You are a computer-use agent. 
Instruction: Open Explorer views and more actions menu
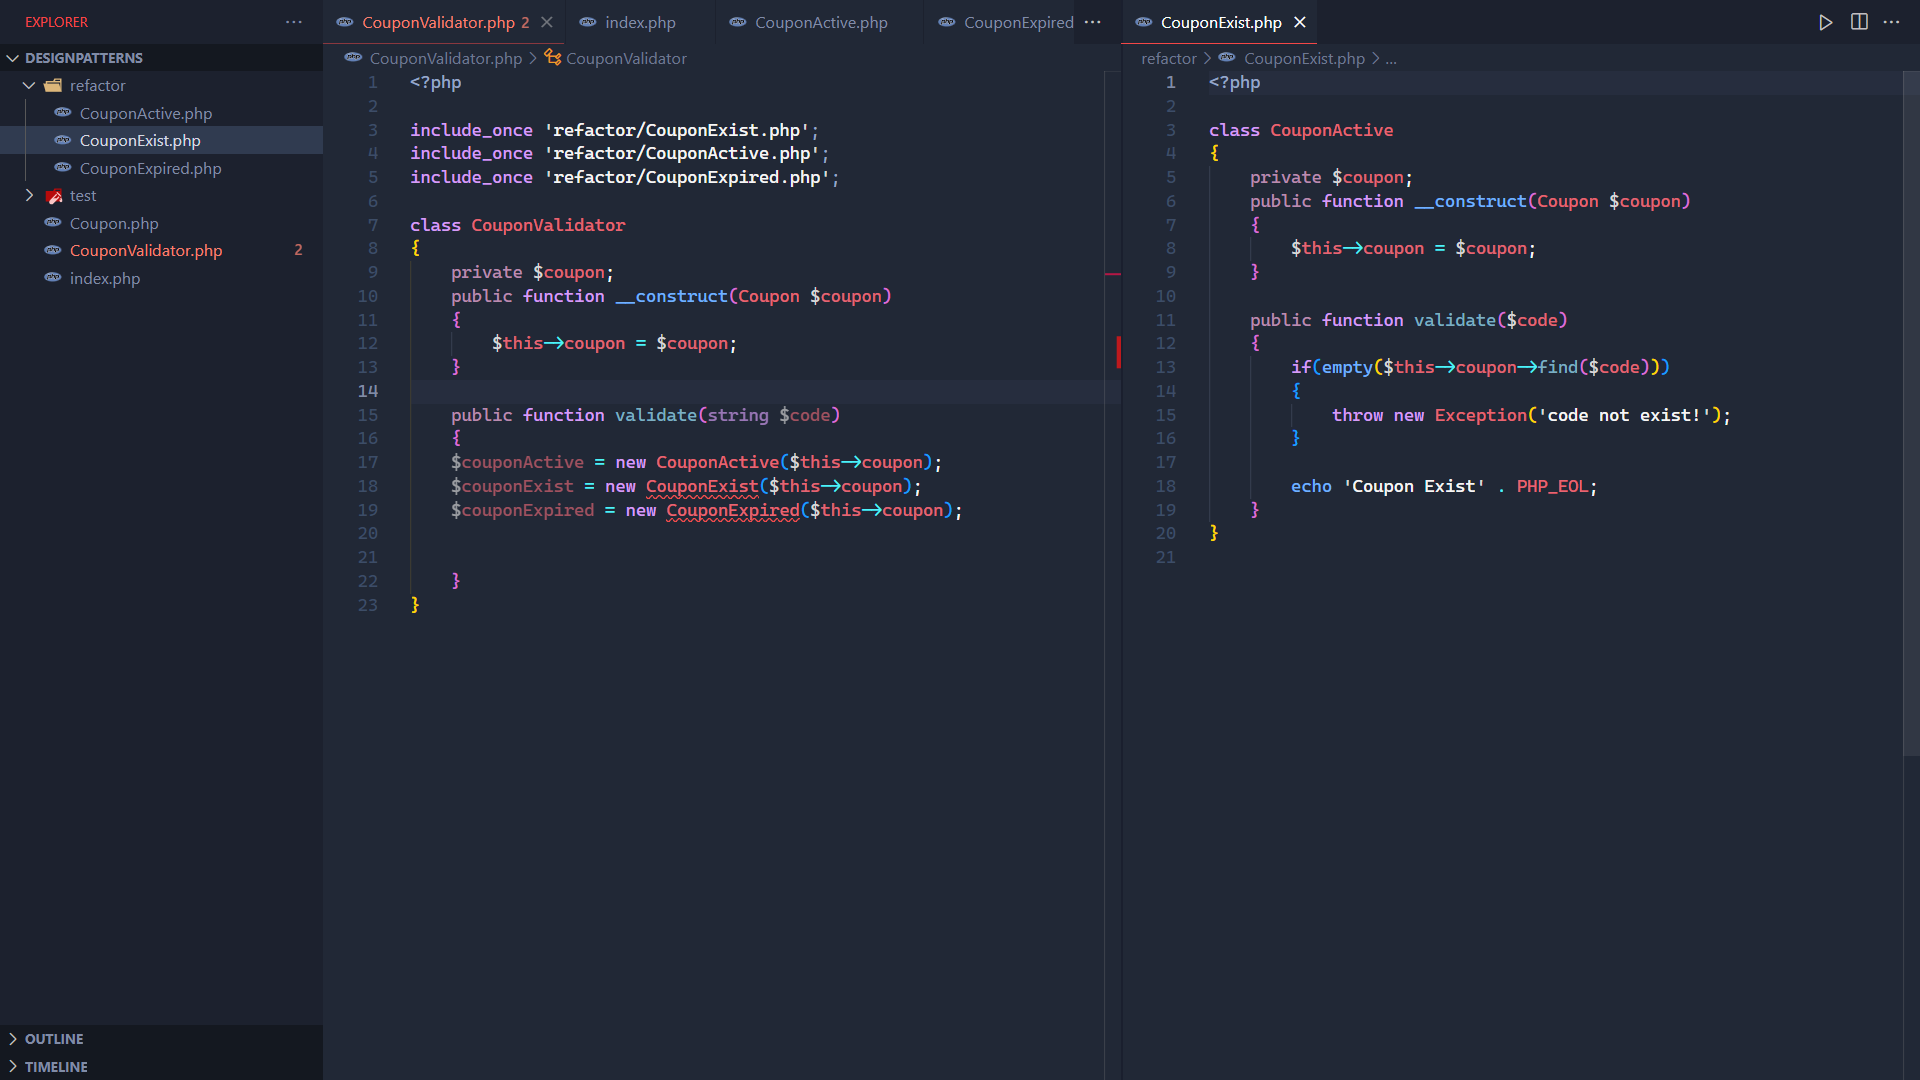[x=293, y=22]
